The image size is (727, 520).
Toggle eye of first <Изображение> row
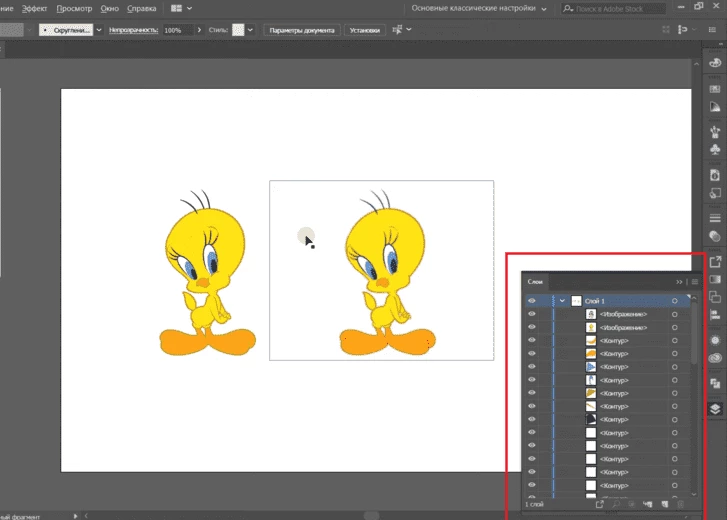click(532, 314)
